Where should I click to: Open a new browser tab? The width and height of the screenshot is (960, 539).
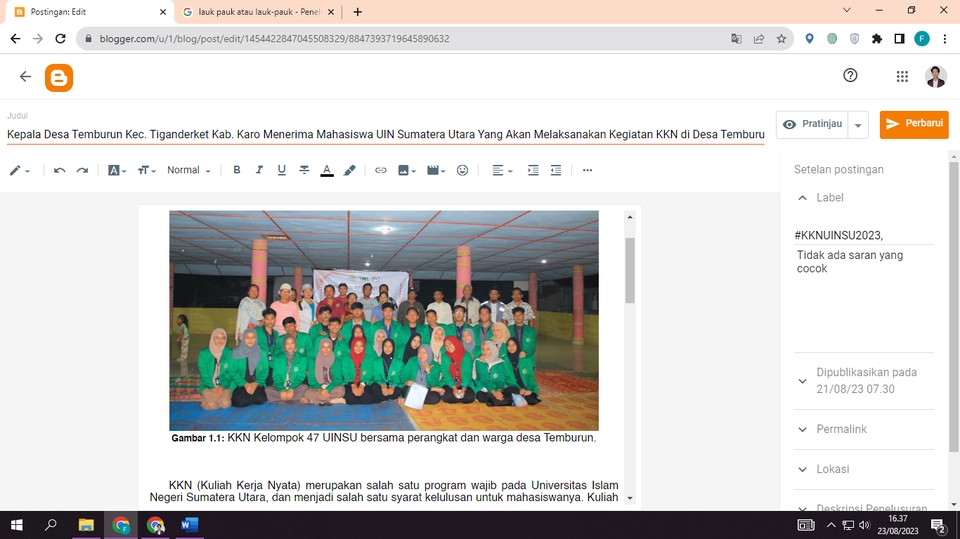pos(358,12)
